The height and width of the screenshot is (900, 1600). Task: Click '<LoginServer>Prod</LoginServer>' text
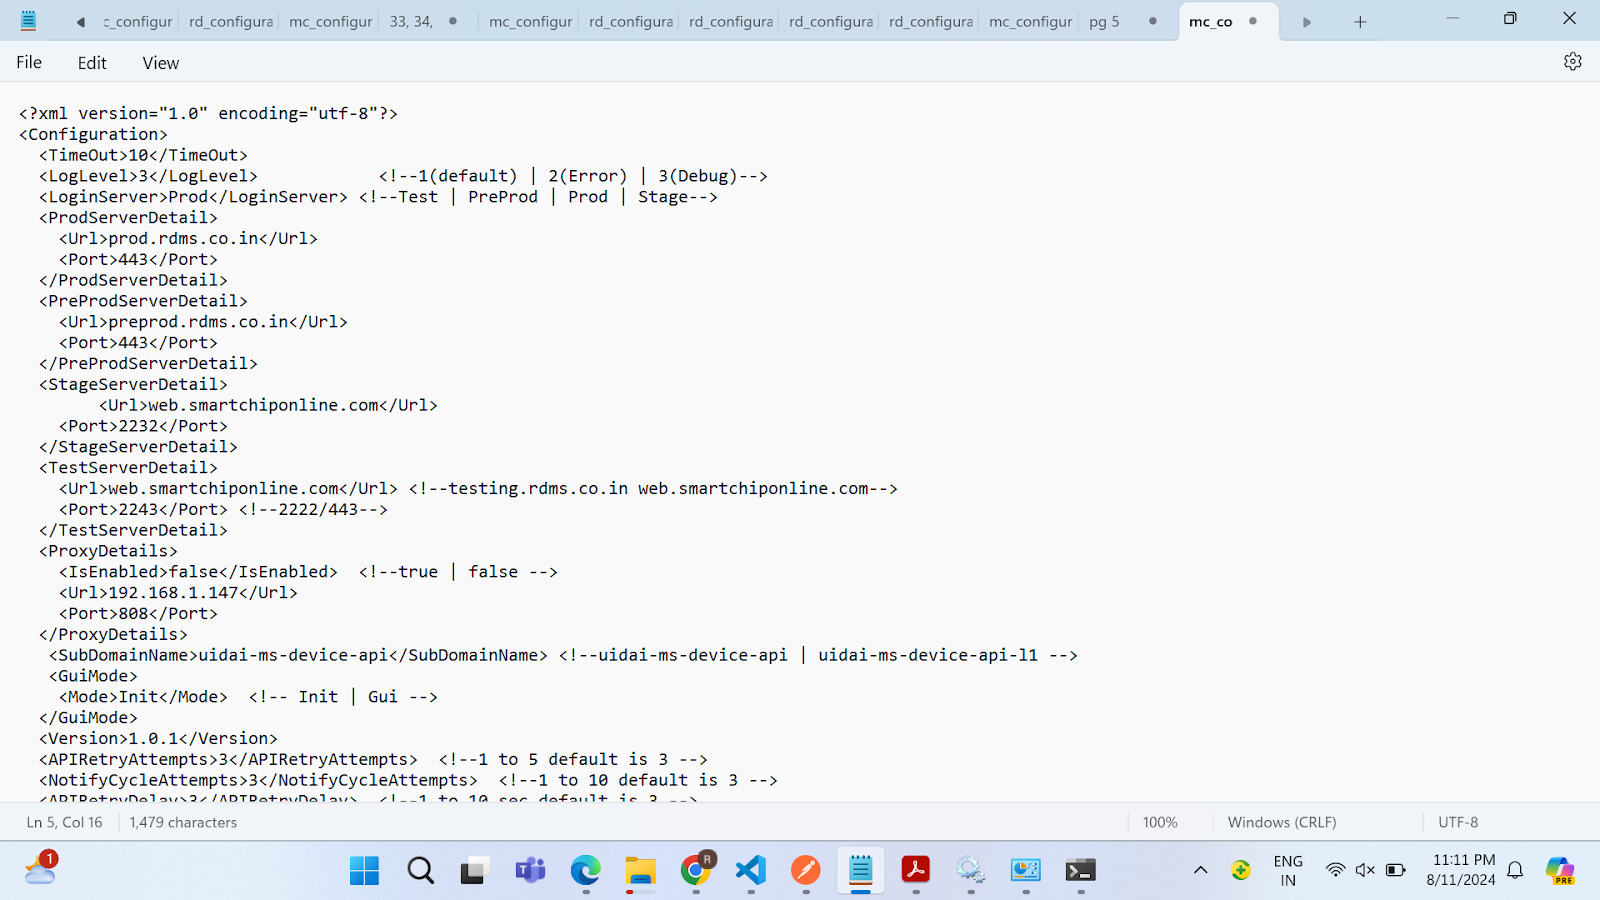point(193,197)
